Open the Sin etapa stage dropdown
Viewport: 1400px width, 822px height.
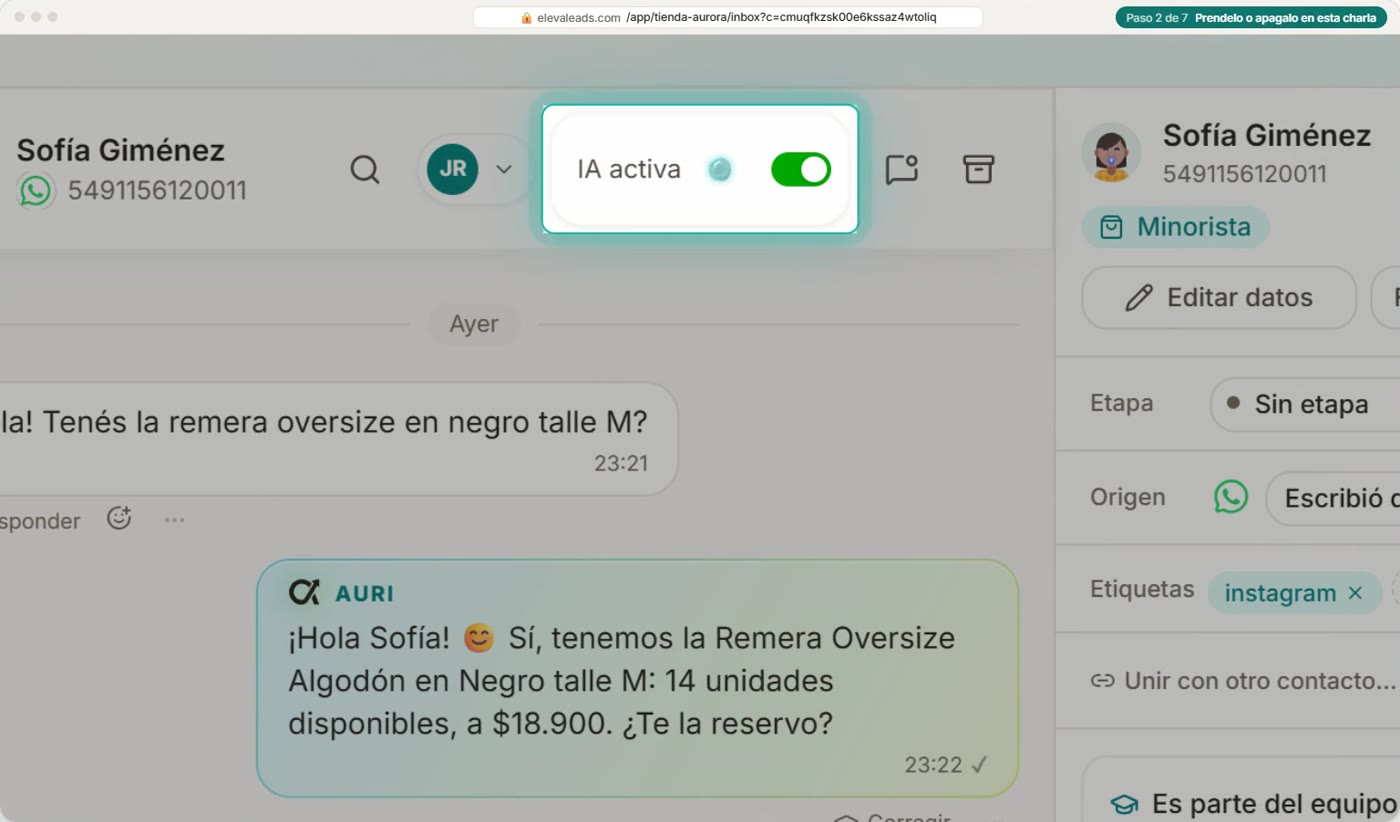(1305, 404)
